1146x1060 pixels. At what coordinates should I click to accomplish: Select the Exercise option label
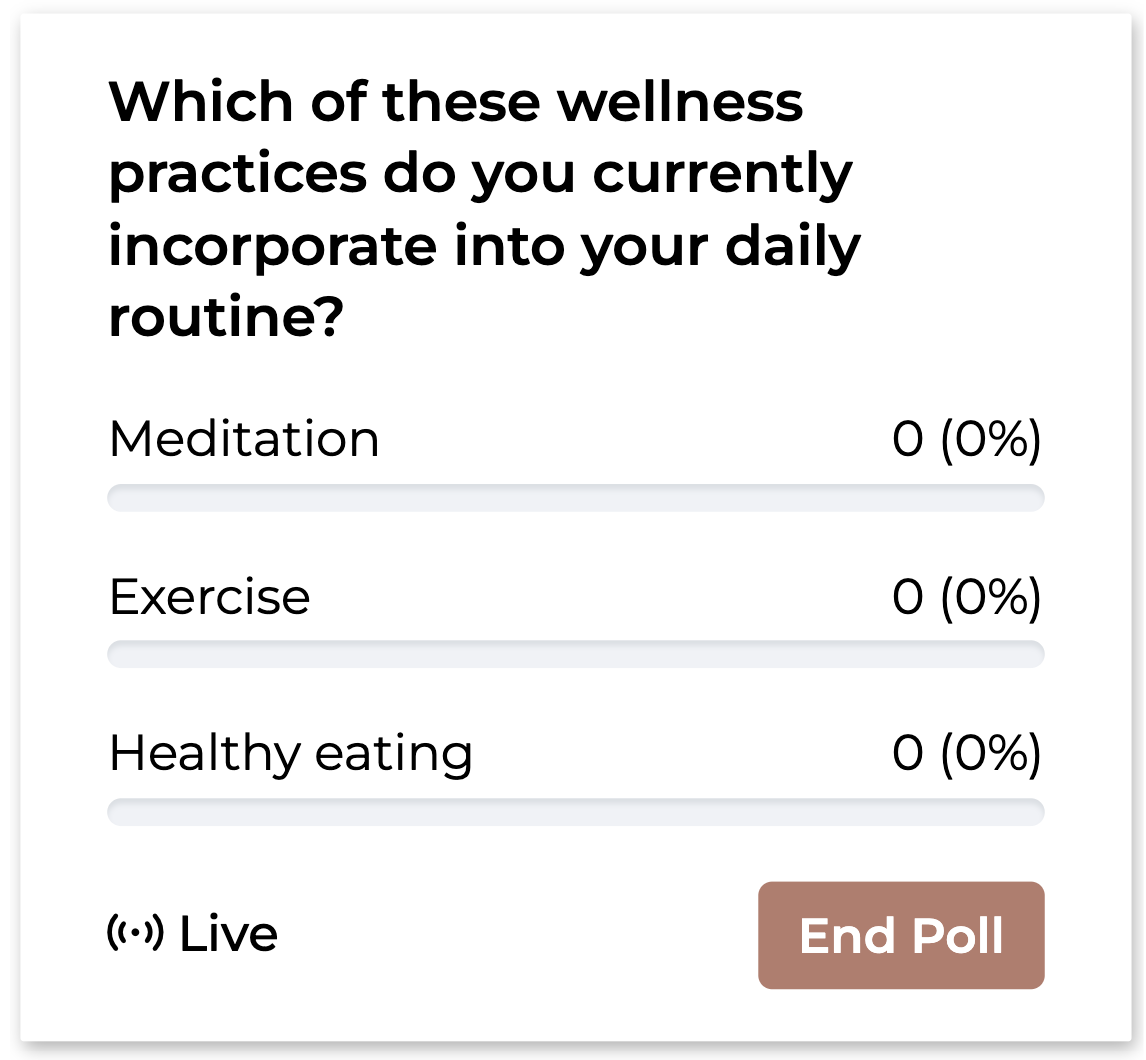[x=209, y=597]
